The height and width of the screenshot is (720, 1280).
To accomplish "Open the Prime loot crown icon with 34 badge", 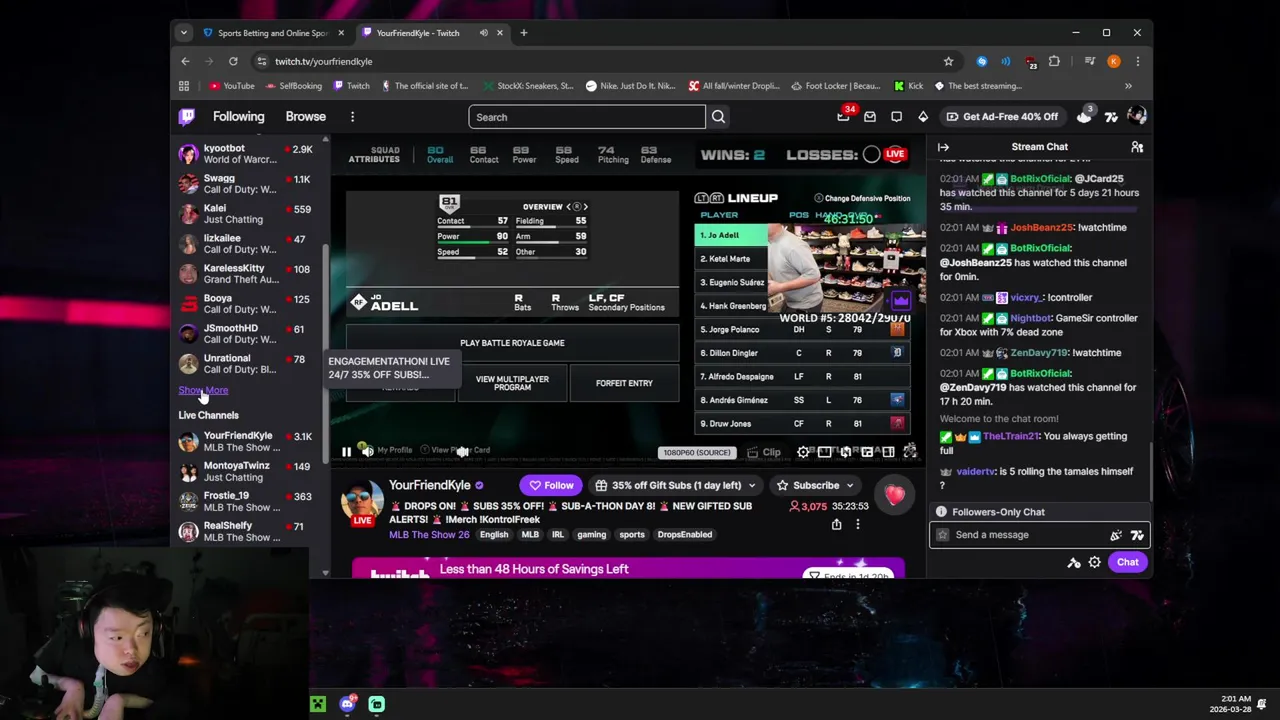I will [x=843, y=117].
